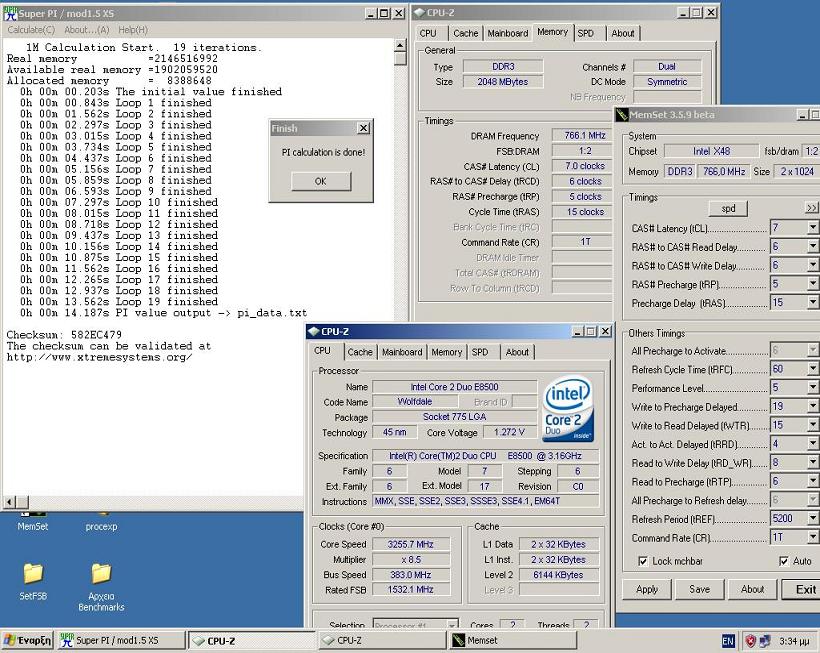
Task: Open the Refresh Period (tREF) dropdown
Action: pyautogui.click(x=813, y=518)
